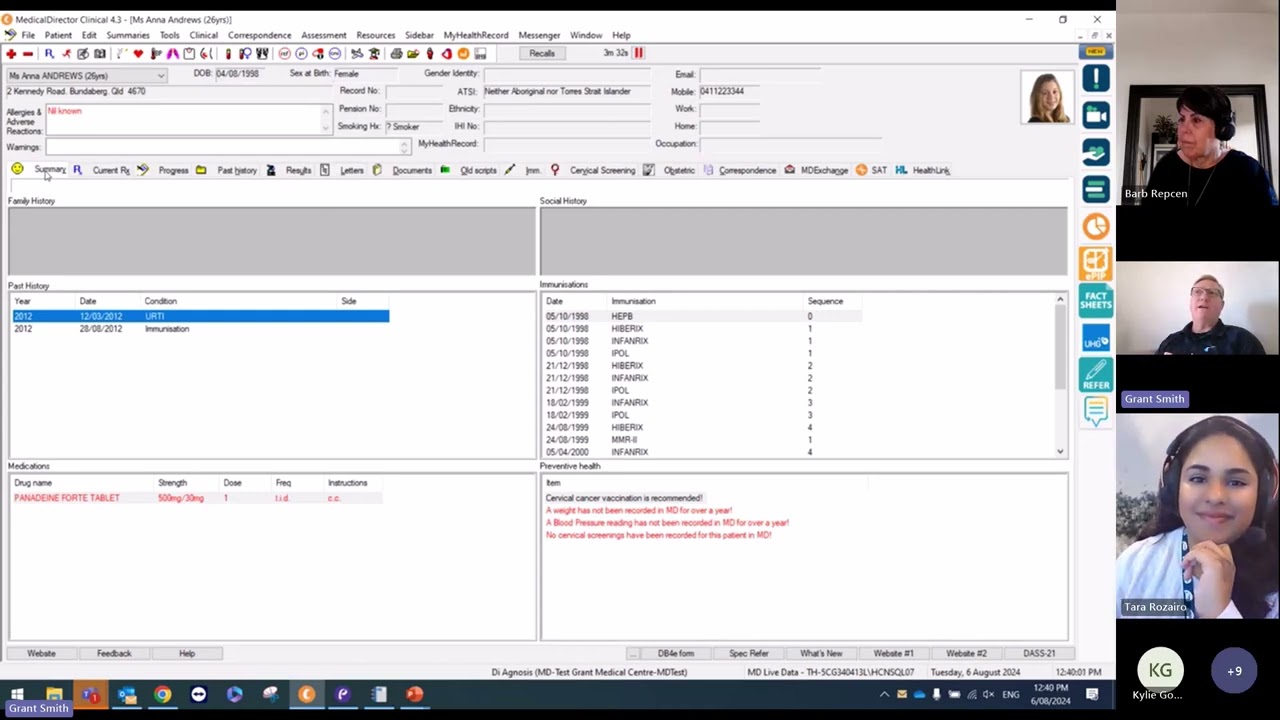Show hidden system tray icons

(x=884, y=694)
